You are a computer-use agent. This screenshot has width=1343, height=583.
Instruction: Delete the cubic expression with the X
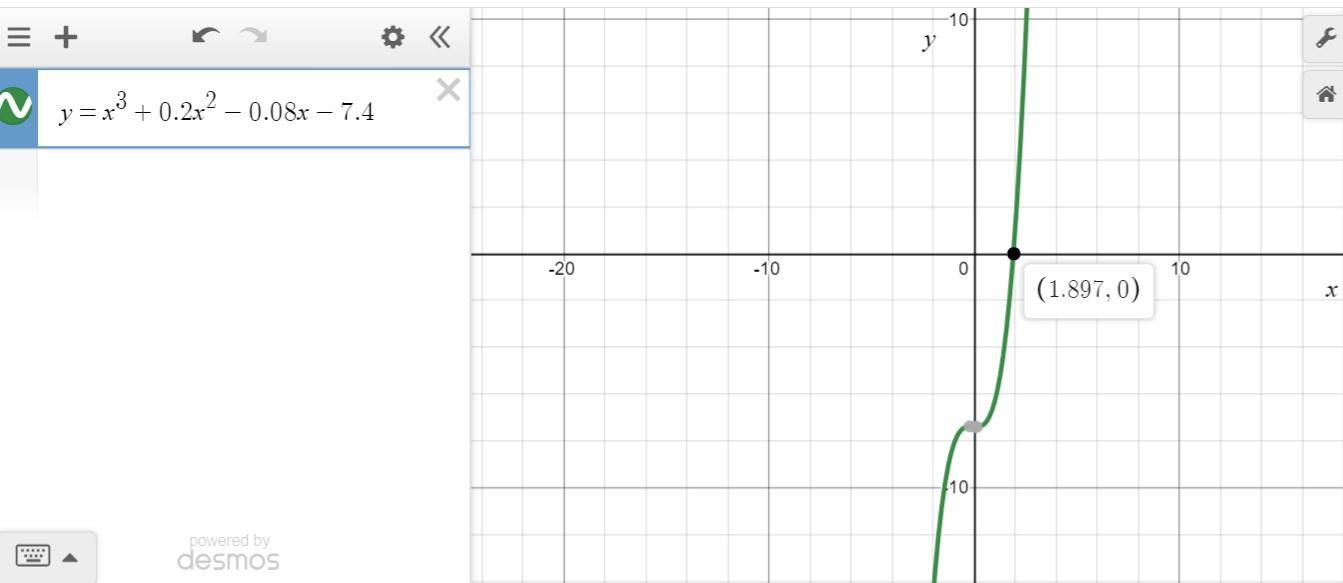[448, 90]
